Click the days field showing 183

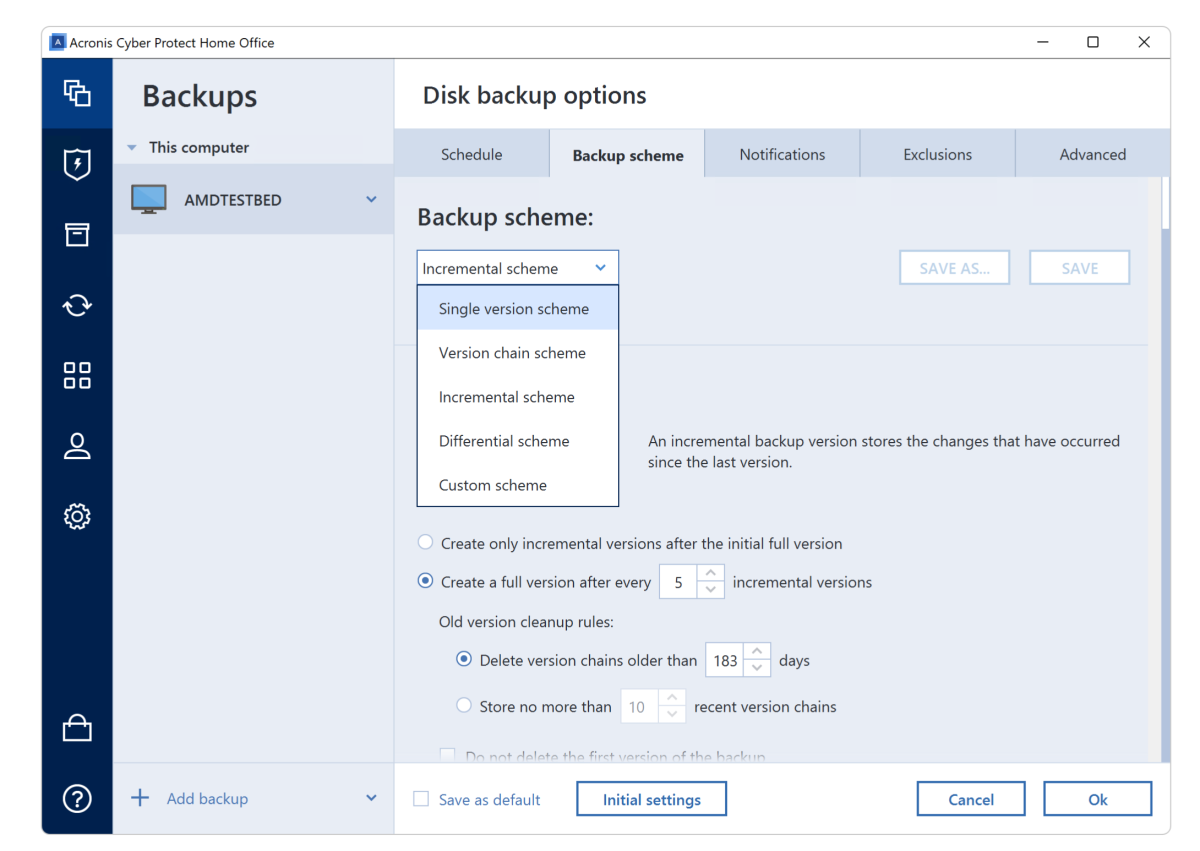[x=725, y=660]
